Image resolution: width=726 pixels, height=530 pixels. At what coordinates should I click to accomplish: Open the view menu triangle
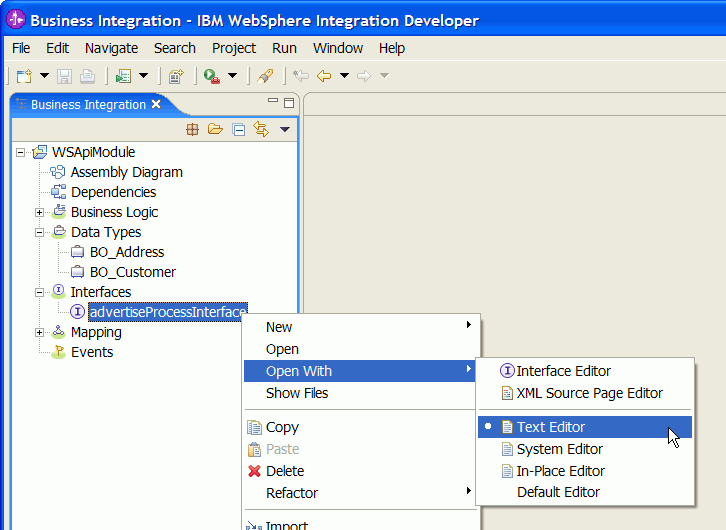285,130
